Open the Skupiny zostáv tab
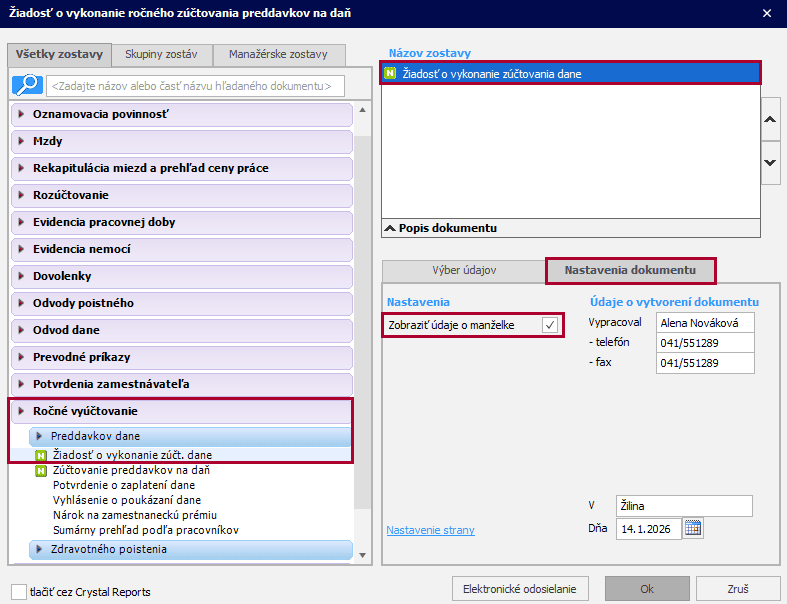 coord(161,55)
